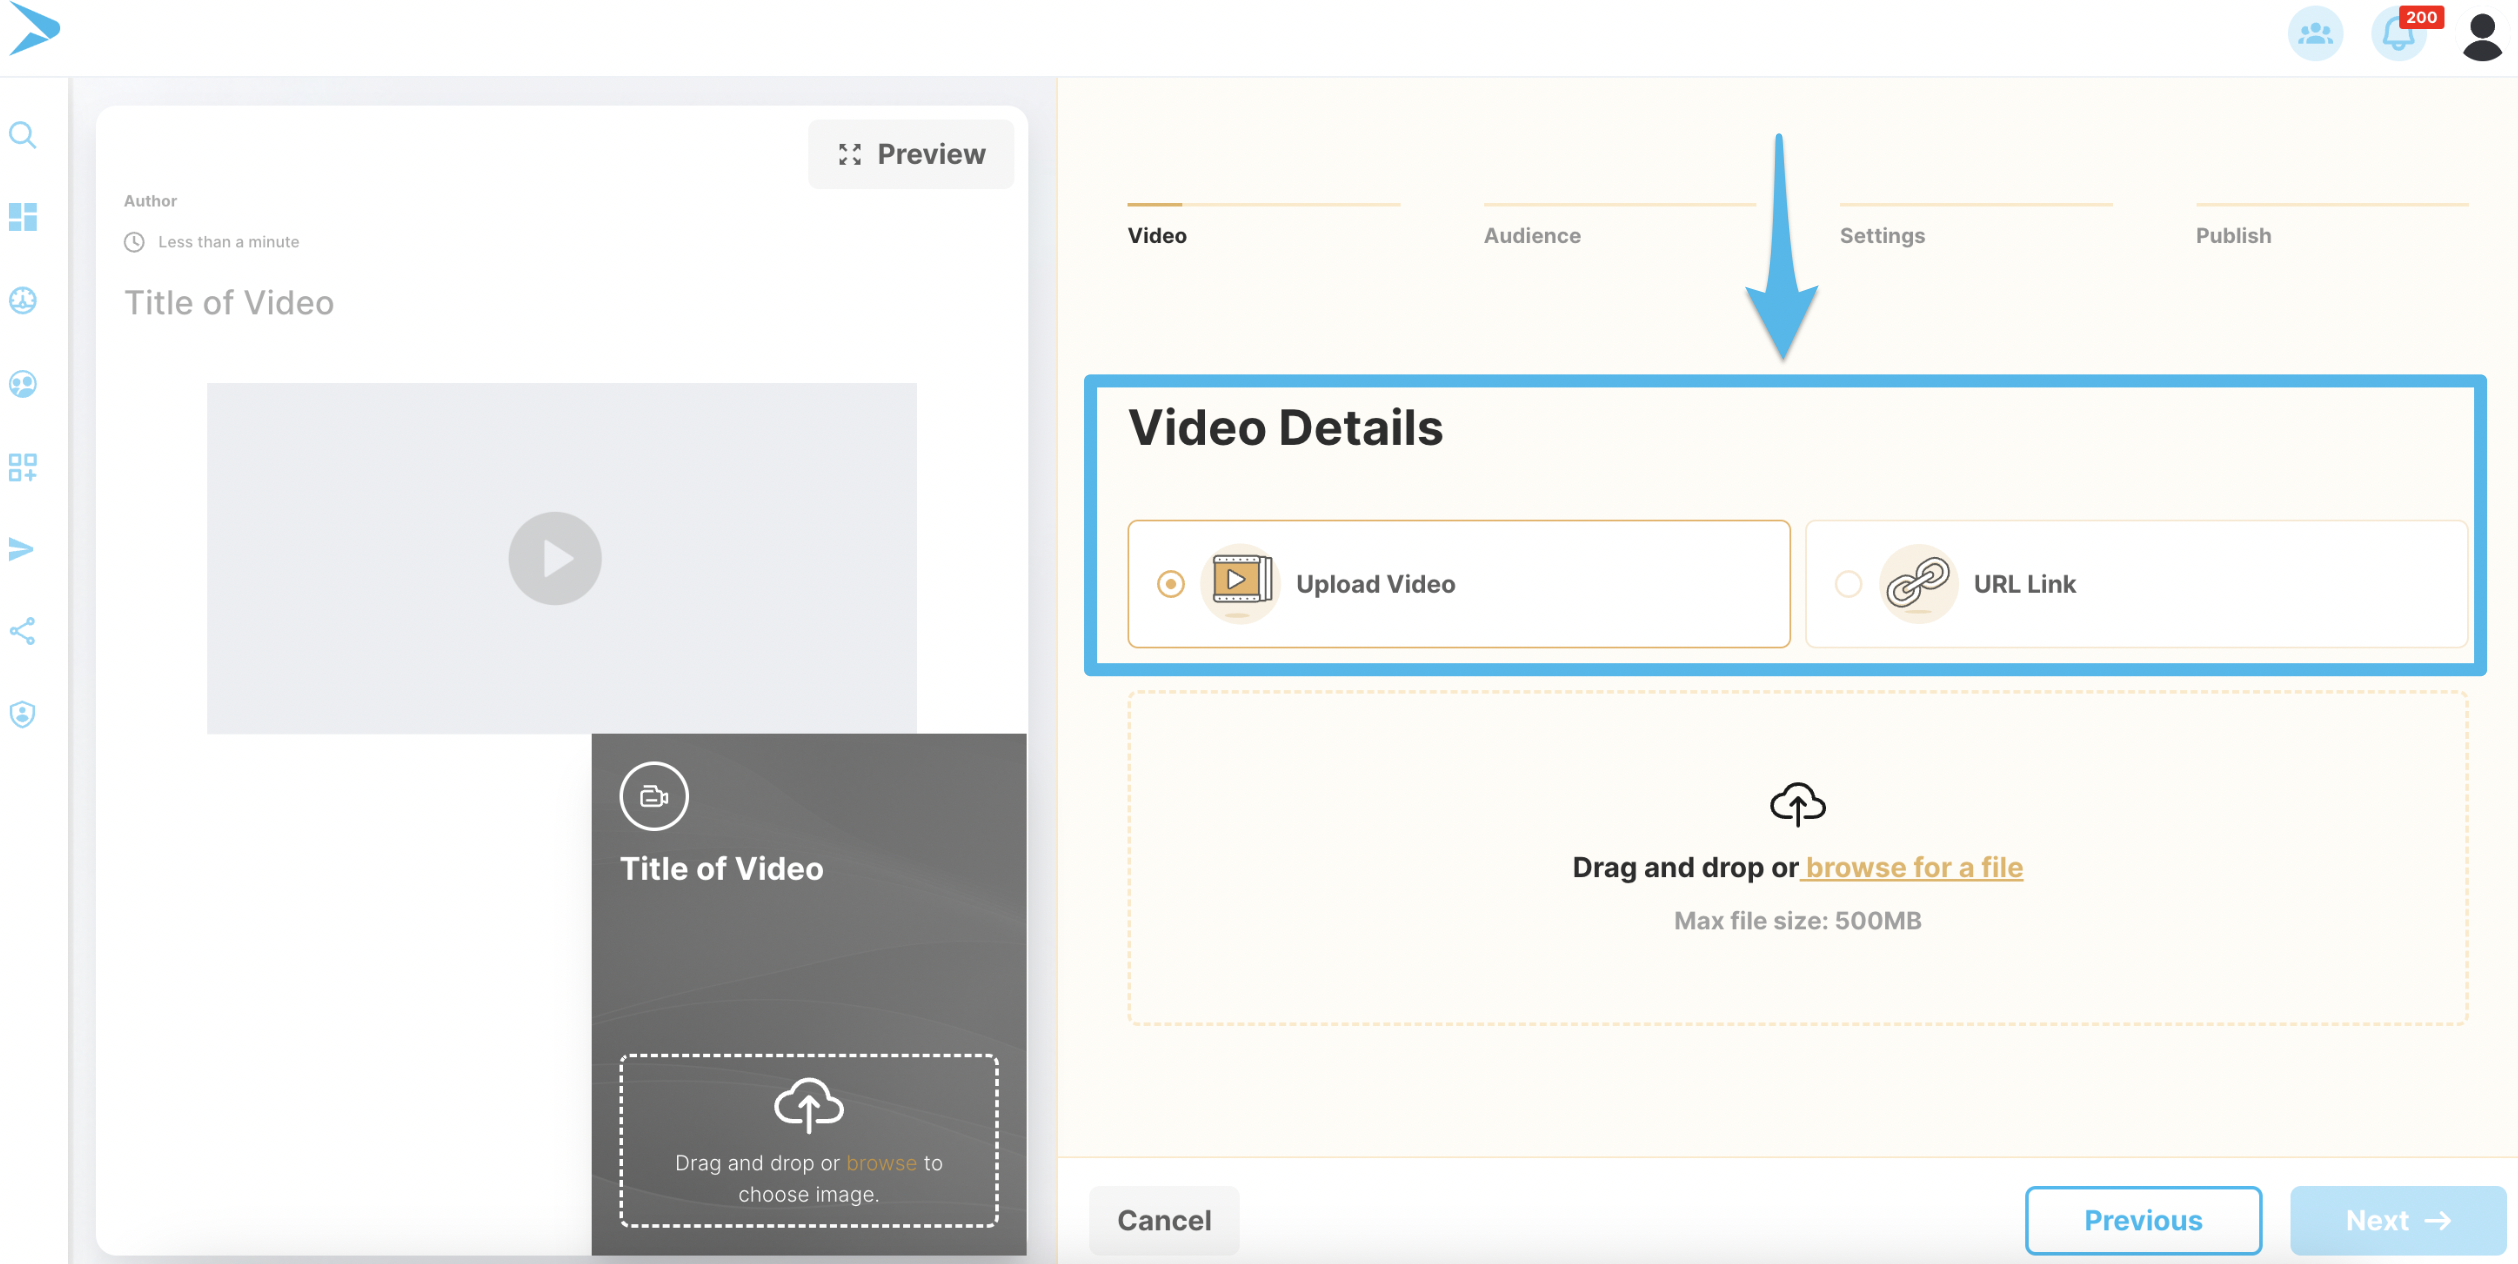2518x1264 pixels.
Task: Click the cloud upload icon in video dropzone
Action: coord(1798,804)
